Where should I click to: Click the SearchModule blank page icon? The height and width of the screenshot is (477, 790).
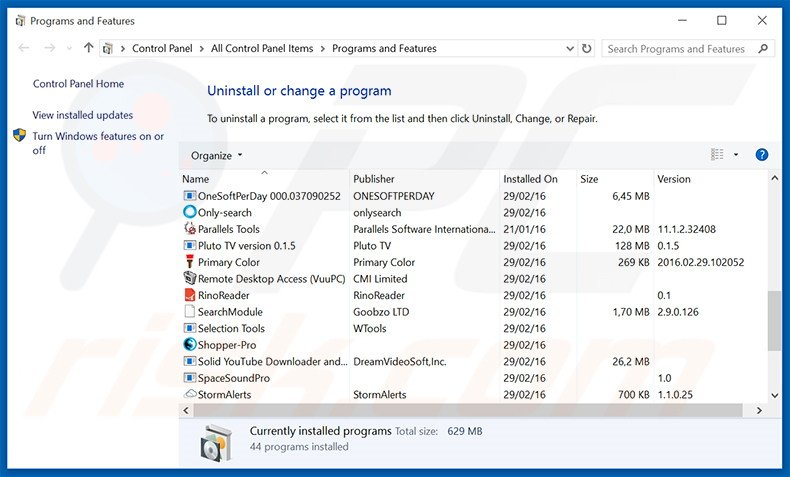coord(189,311)
